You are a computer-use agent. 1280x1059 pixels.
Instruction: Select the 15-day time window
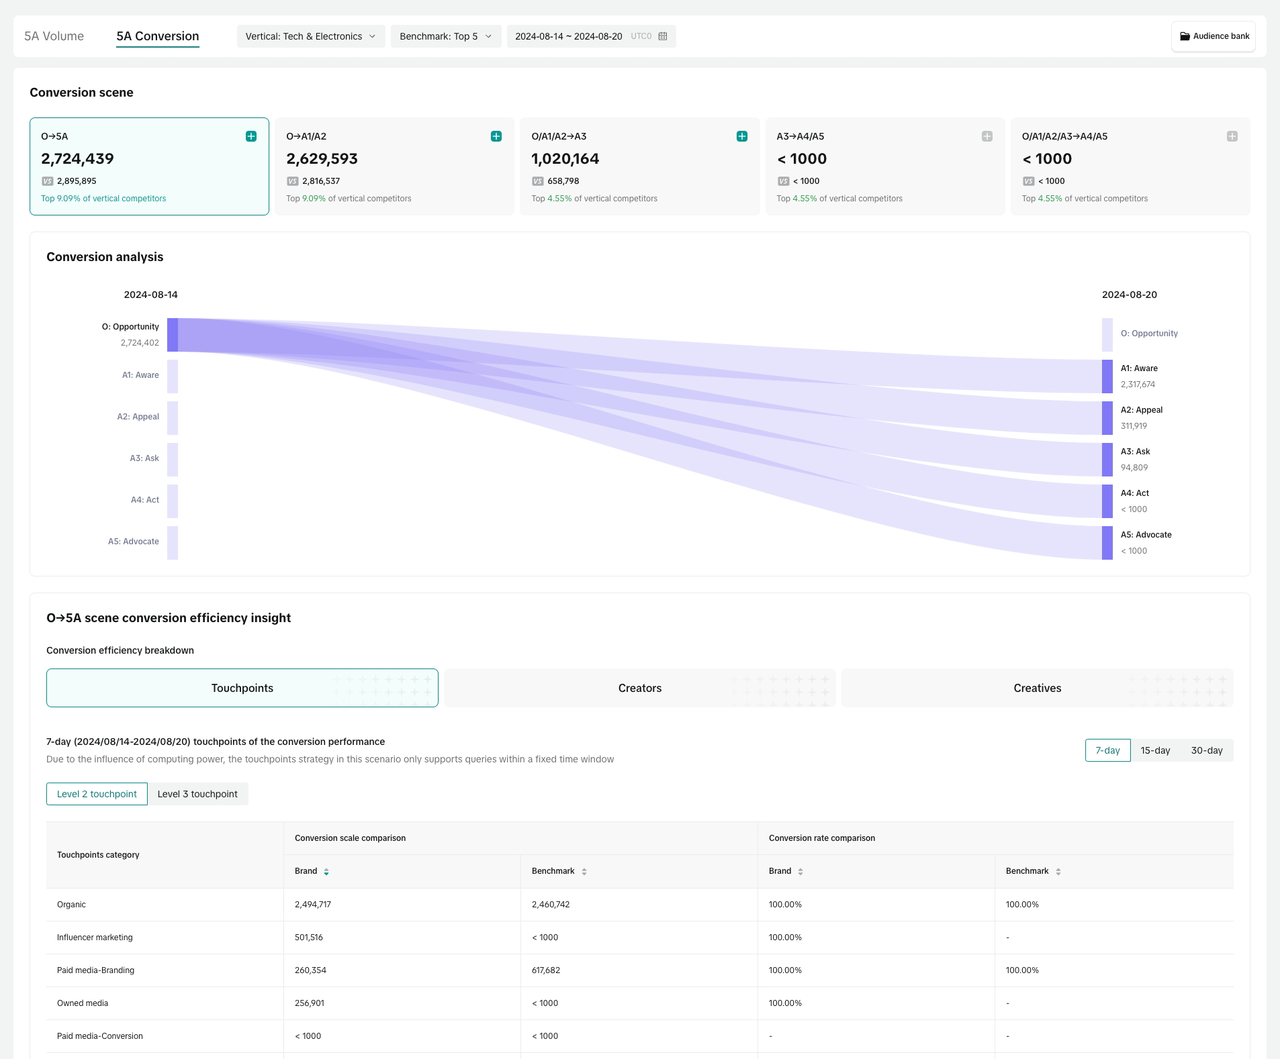[1155, 750]
